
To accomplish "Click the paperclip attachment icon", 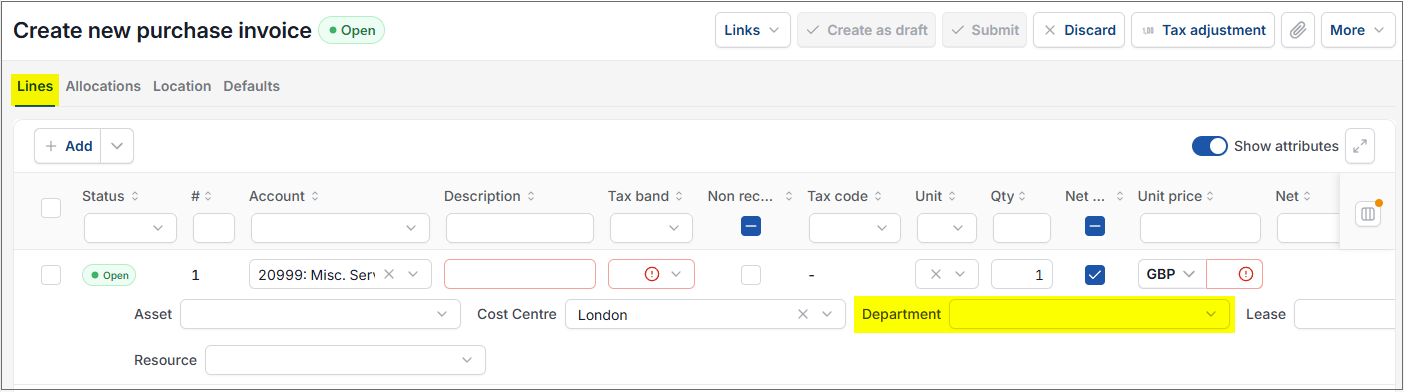I will (x=1297, y=30).
